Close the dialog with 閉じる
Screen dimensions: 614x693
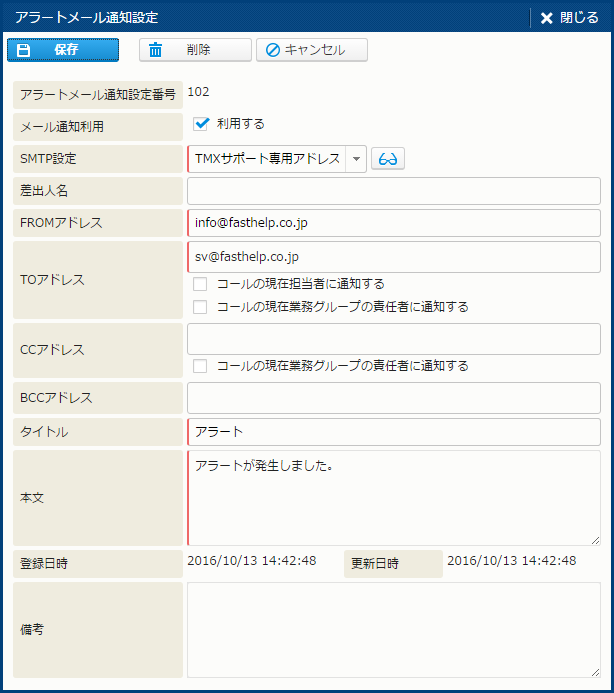coord(569,18)
